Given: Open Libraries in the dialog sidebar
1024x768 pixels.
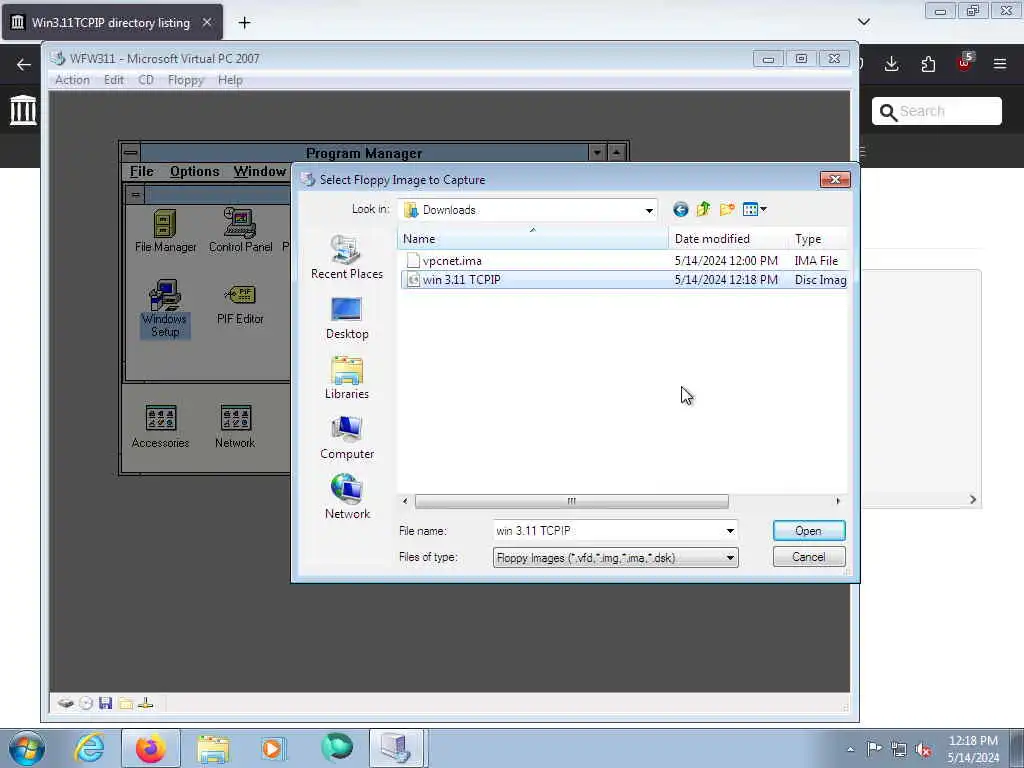Looking at the screenshot, I should coord(347,378).
